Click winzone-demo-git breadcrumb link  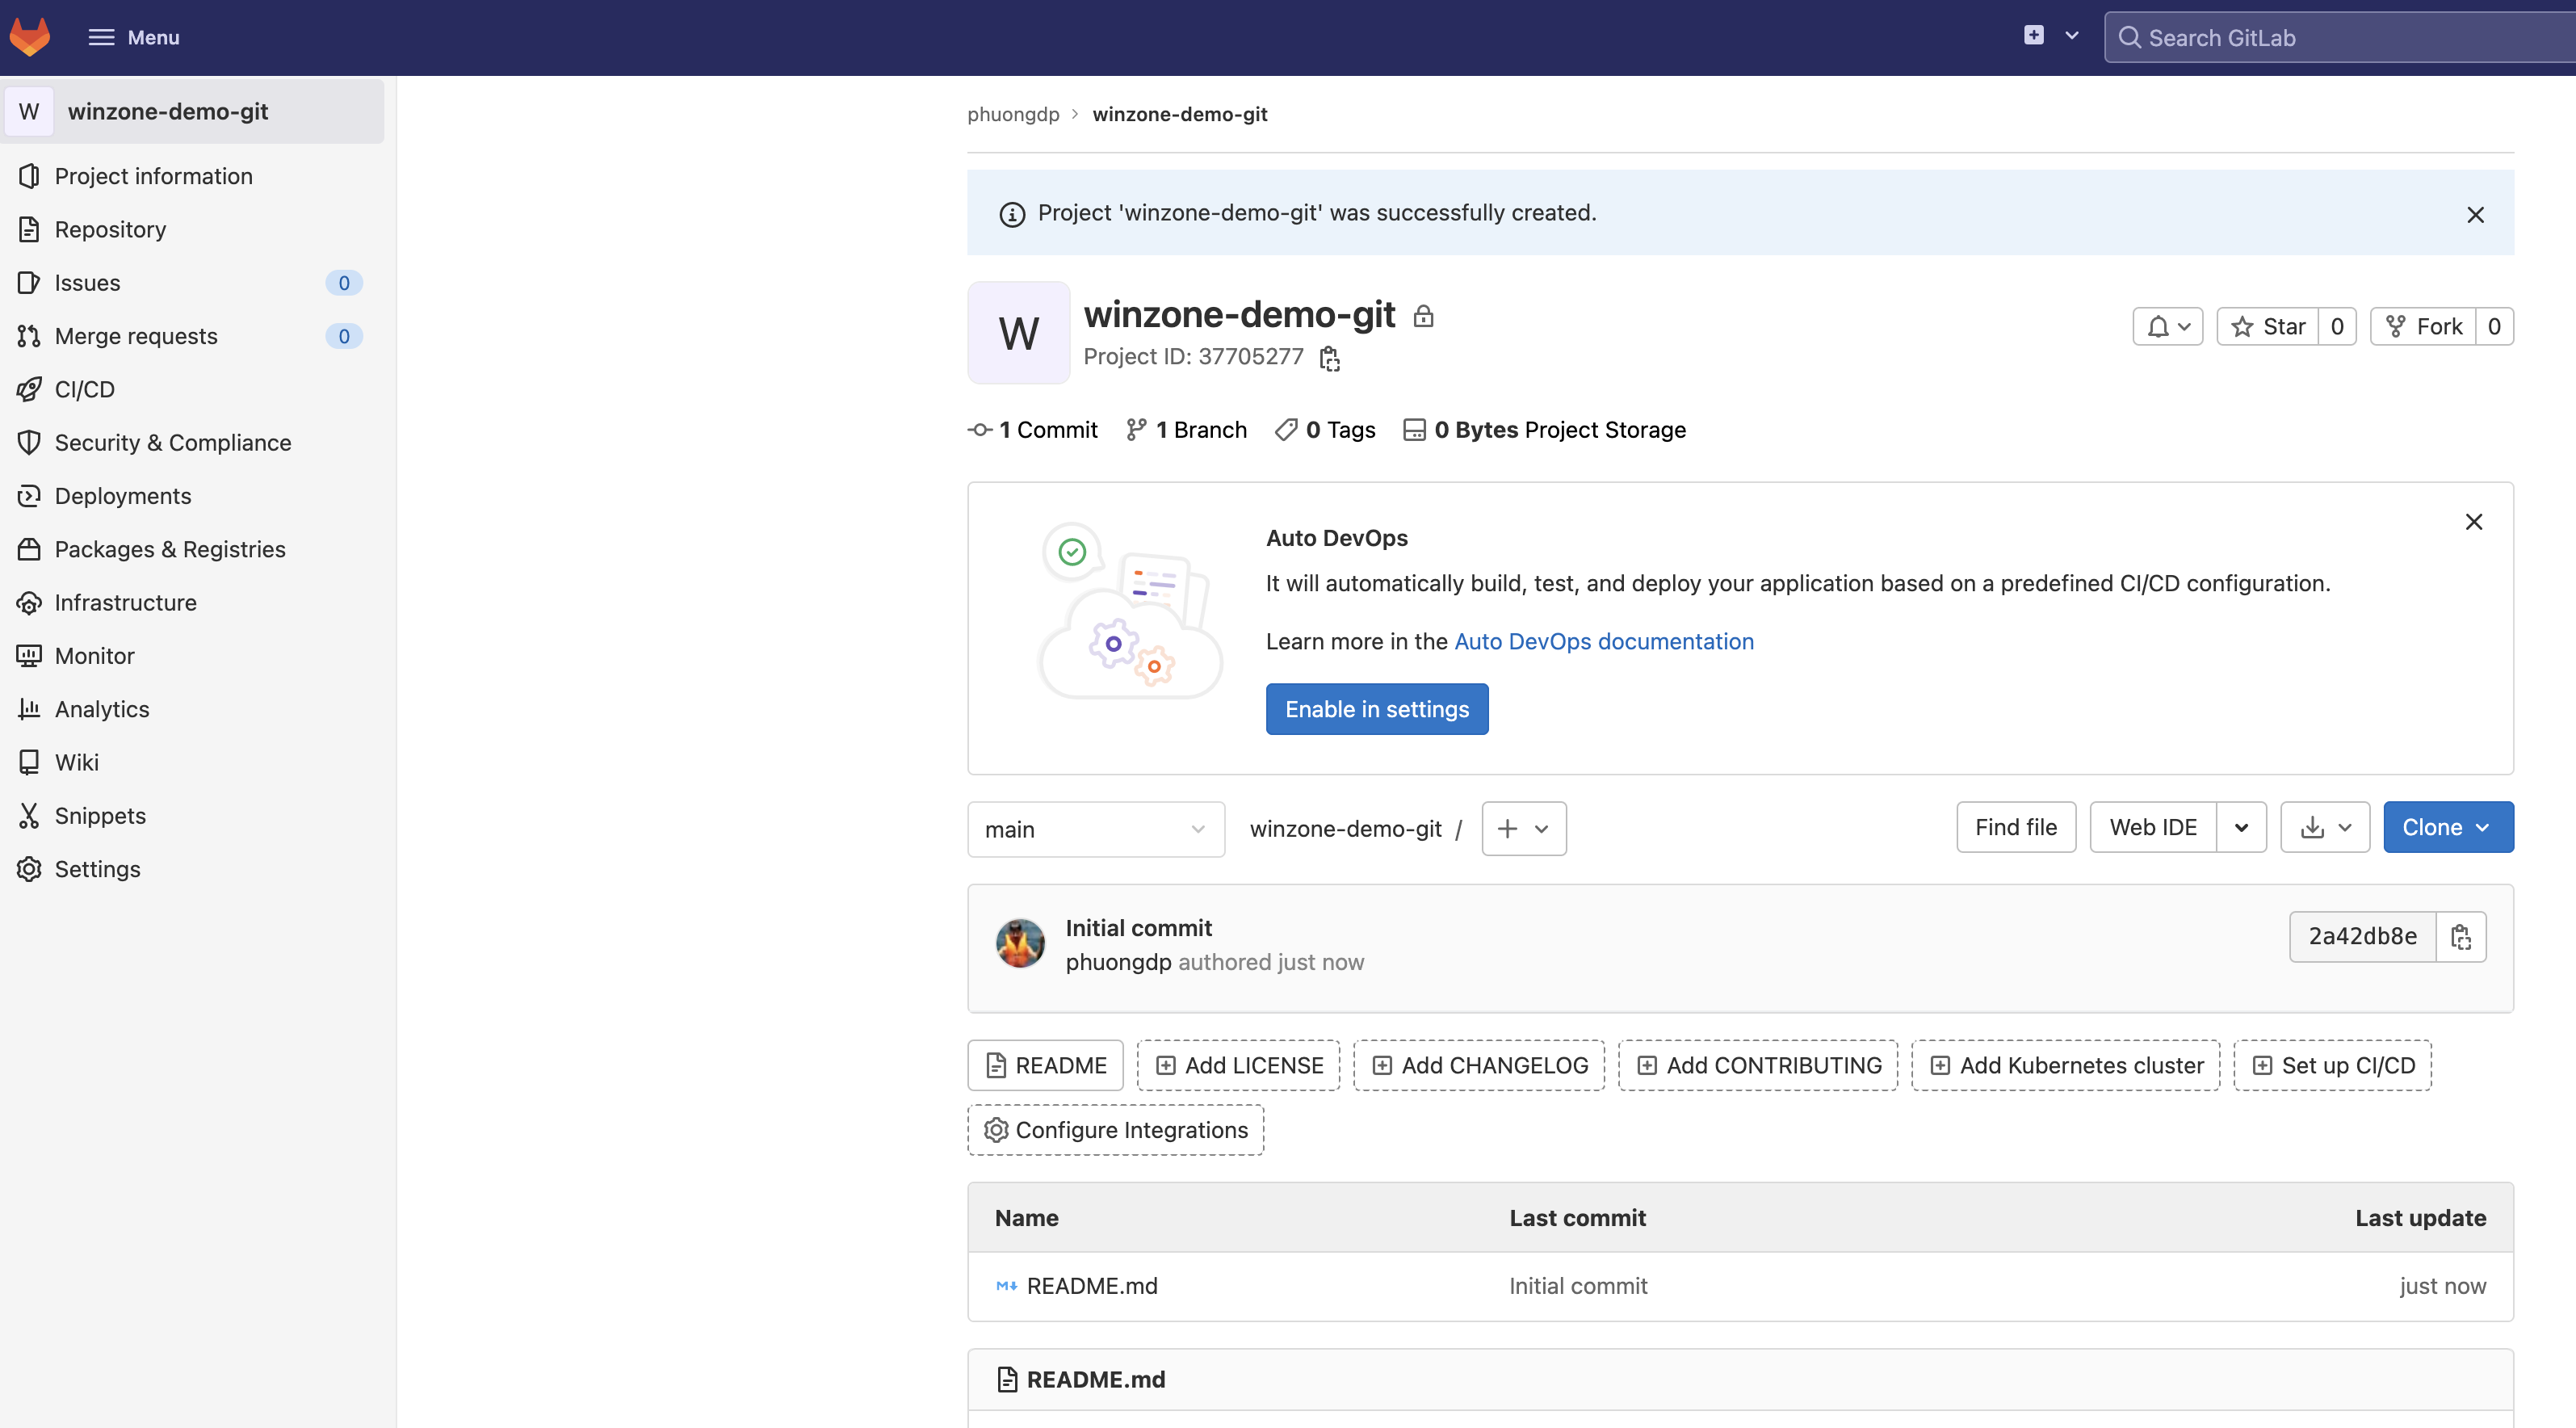pos(1179,114)
